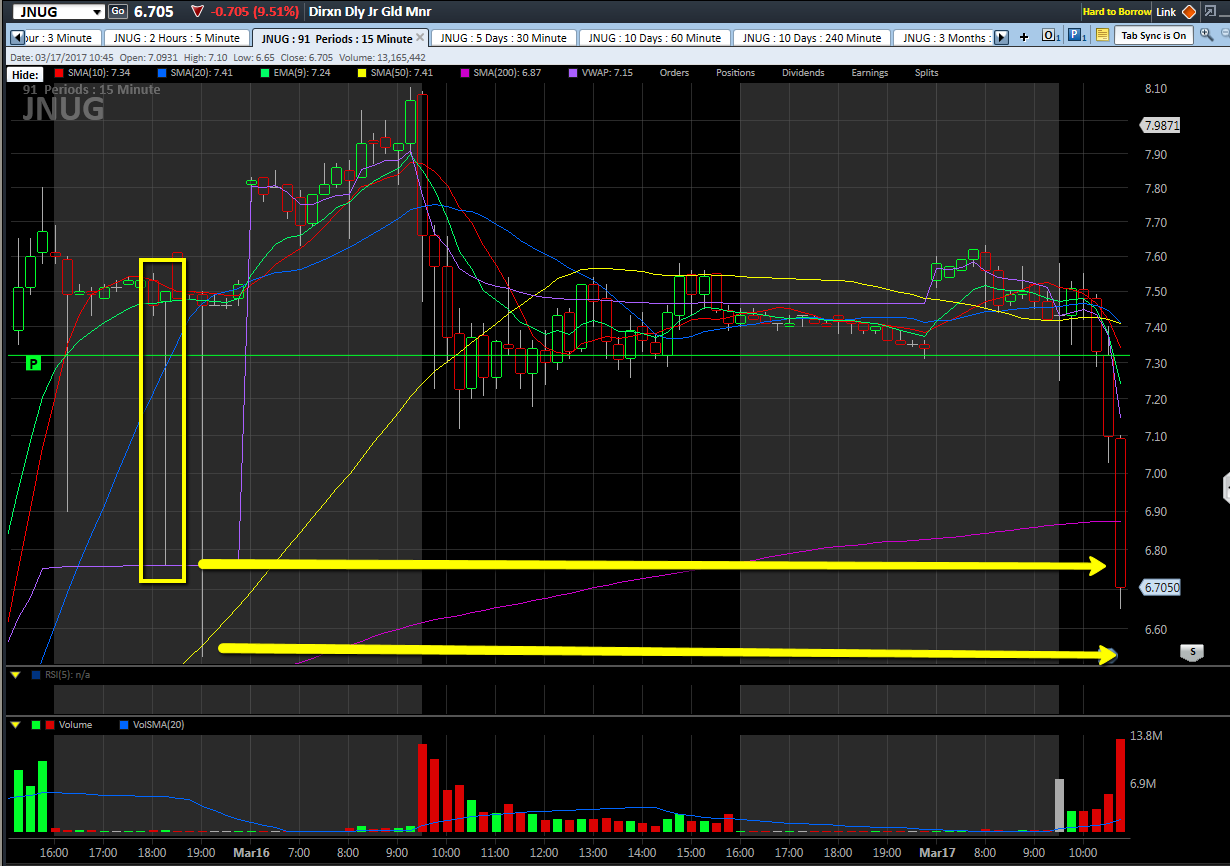Image resolution: width=1230 pixels, height=866 pixels.
Task: Open the JNUG symbol dropdown
Action: point(97,12)
